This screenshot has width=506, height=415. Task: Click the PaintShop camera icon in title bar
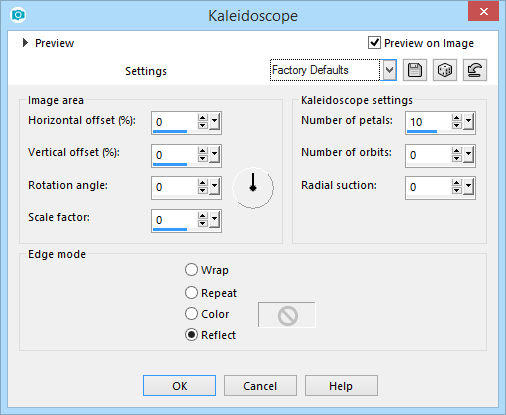(x=18, y=15)
